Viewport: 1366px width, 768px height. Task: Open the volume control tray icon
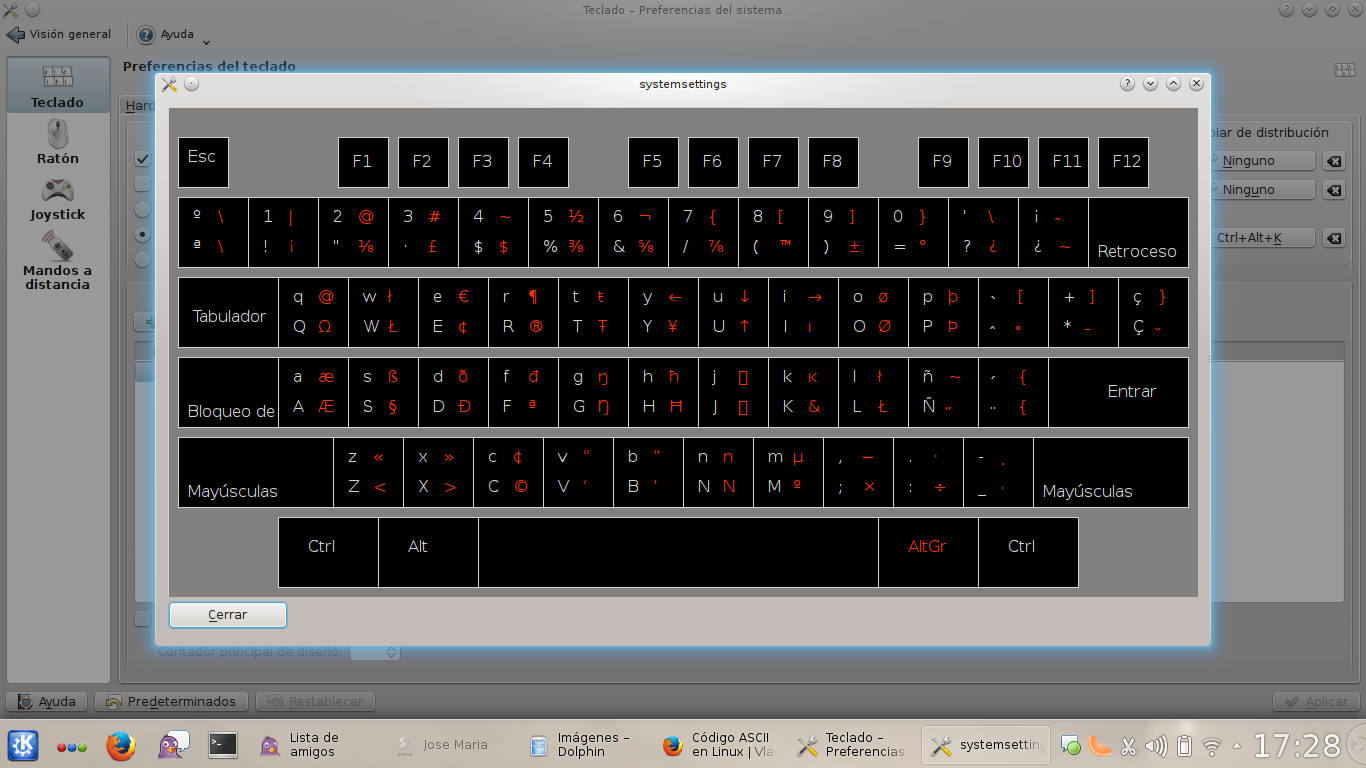click(x=1156, y=746)
